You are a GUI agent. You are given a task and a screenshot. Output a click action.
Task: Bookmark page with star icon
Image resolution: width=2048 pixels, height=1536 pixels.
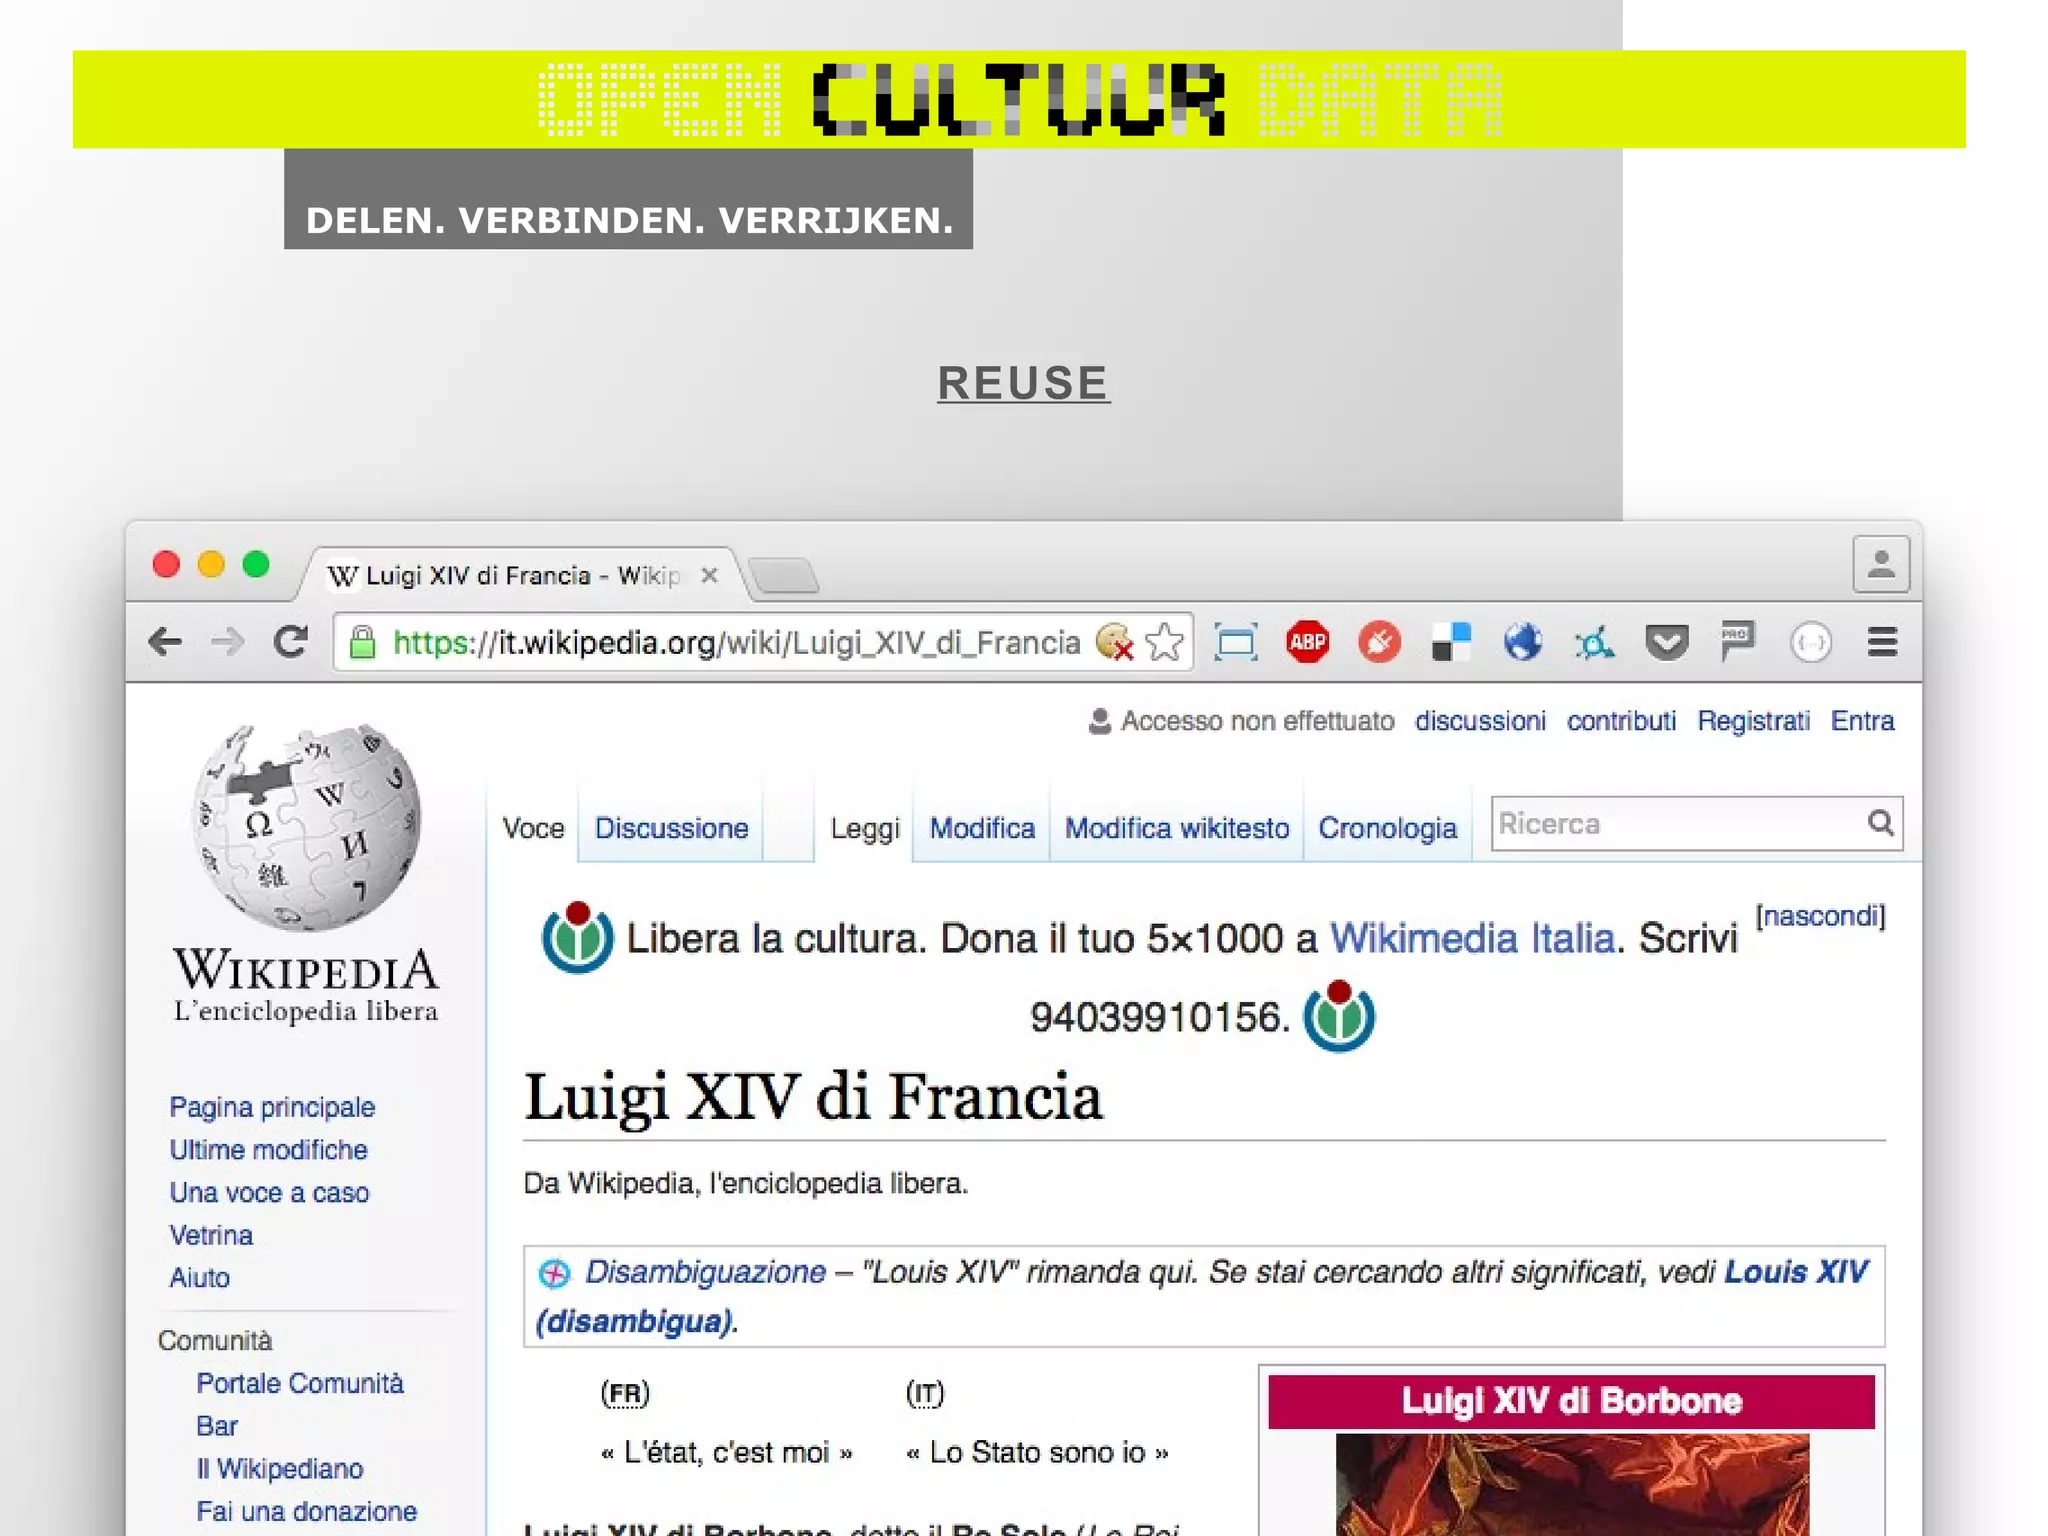tap(1164, 642)
